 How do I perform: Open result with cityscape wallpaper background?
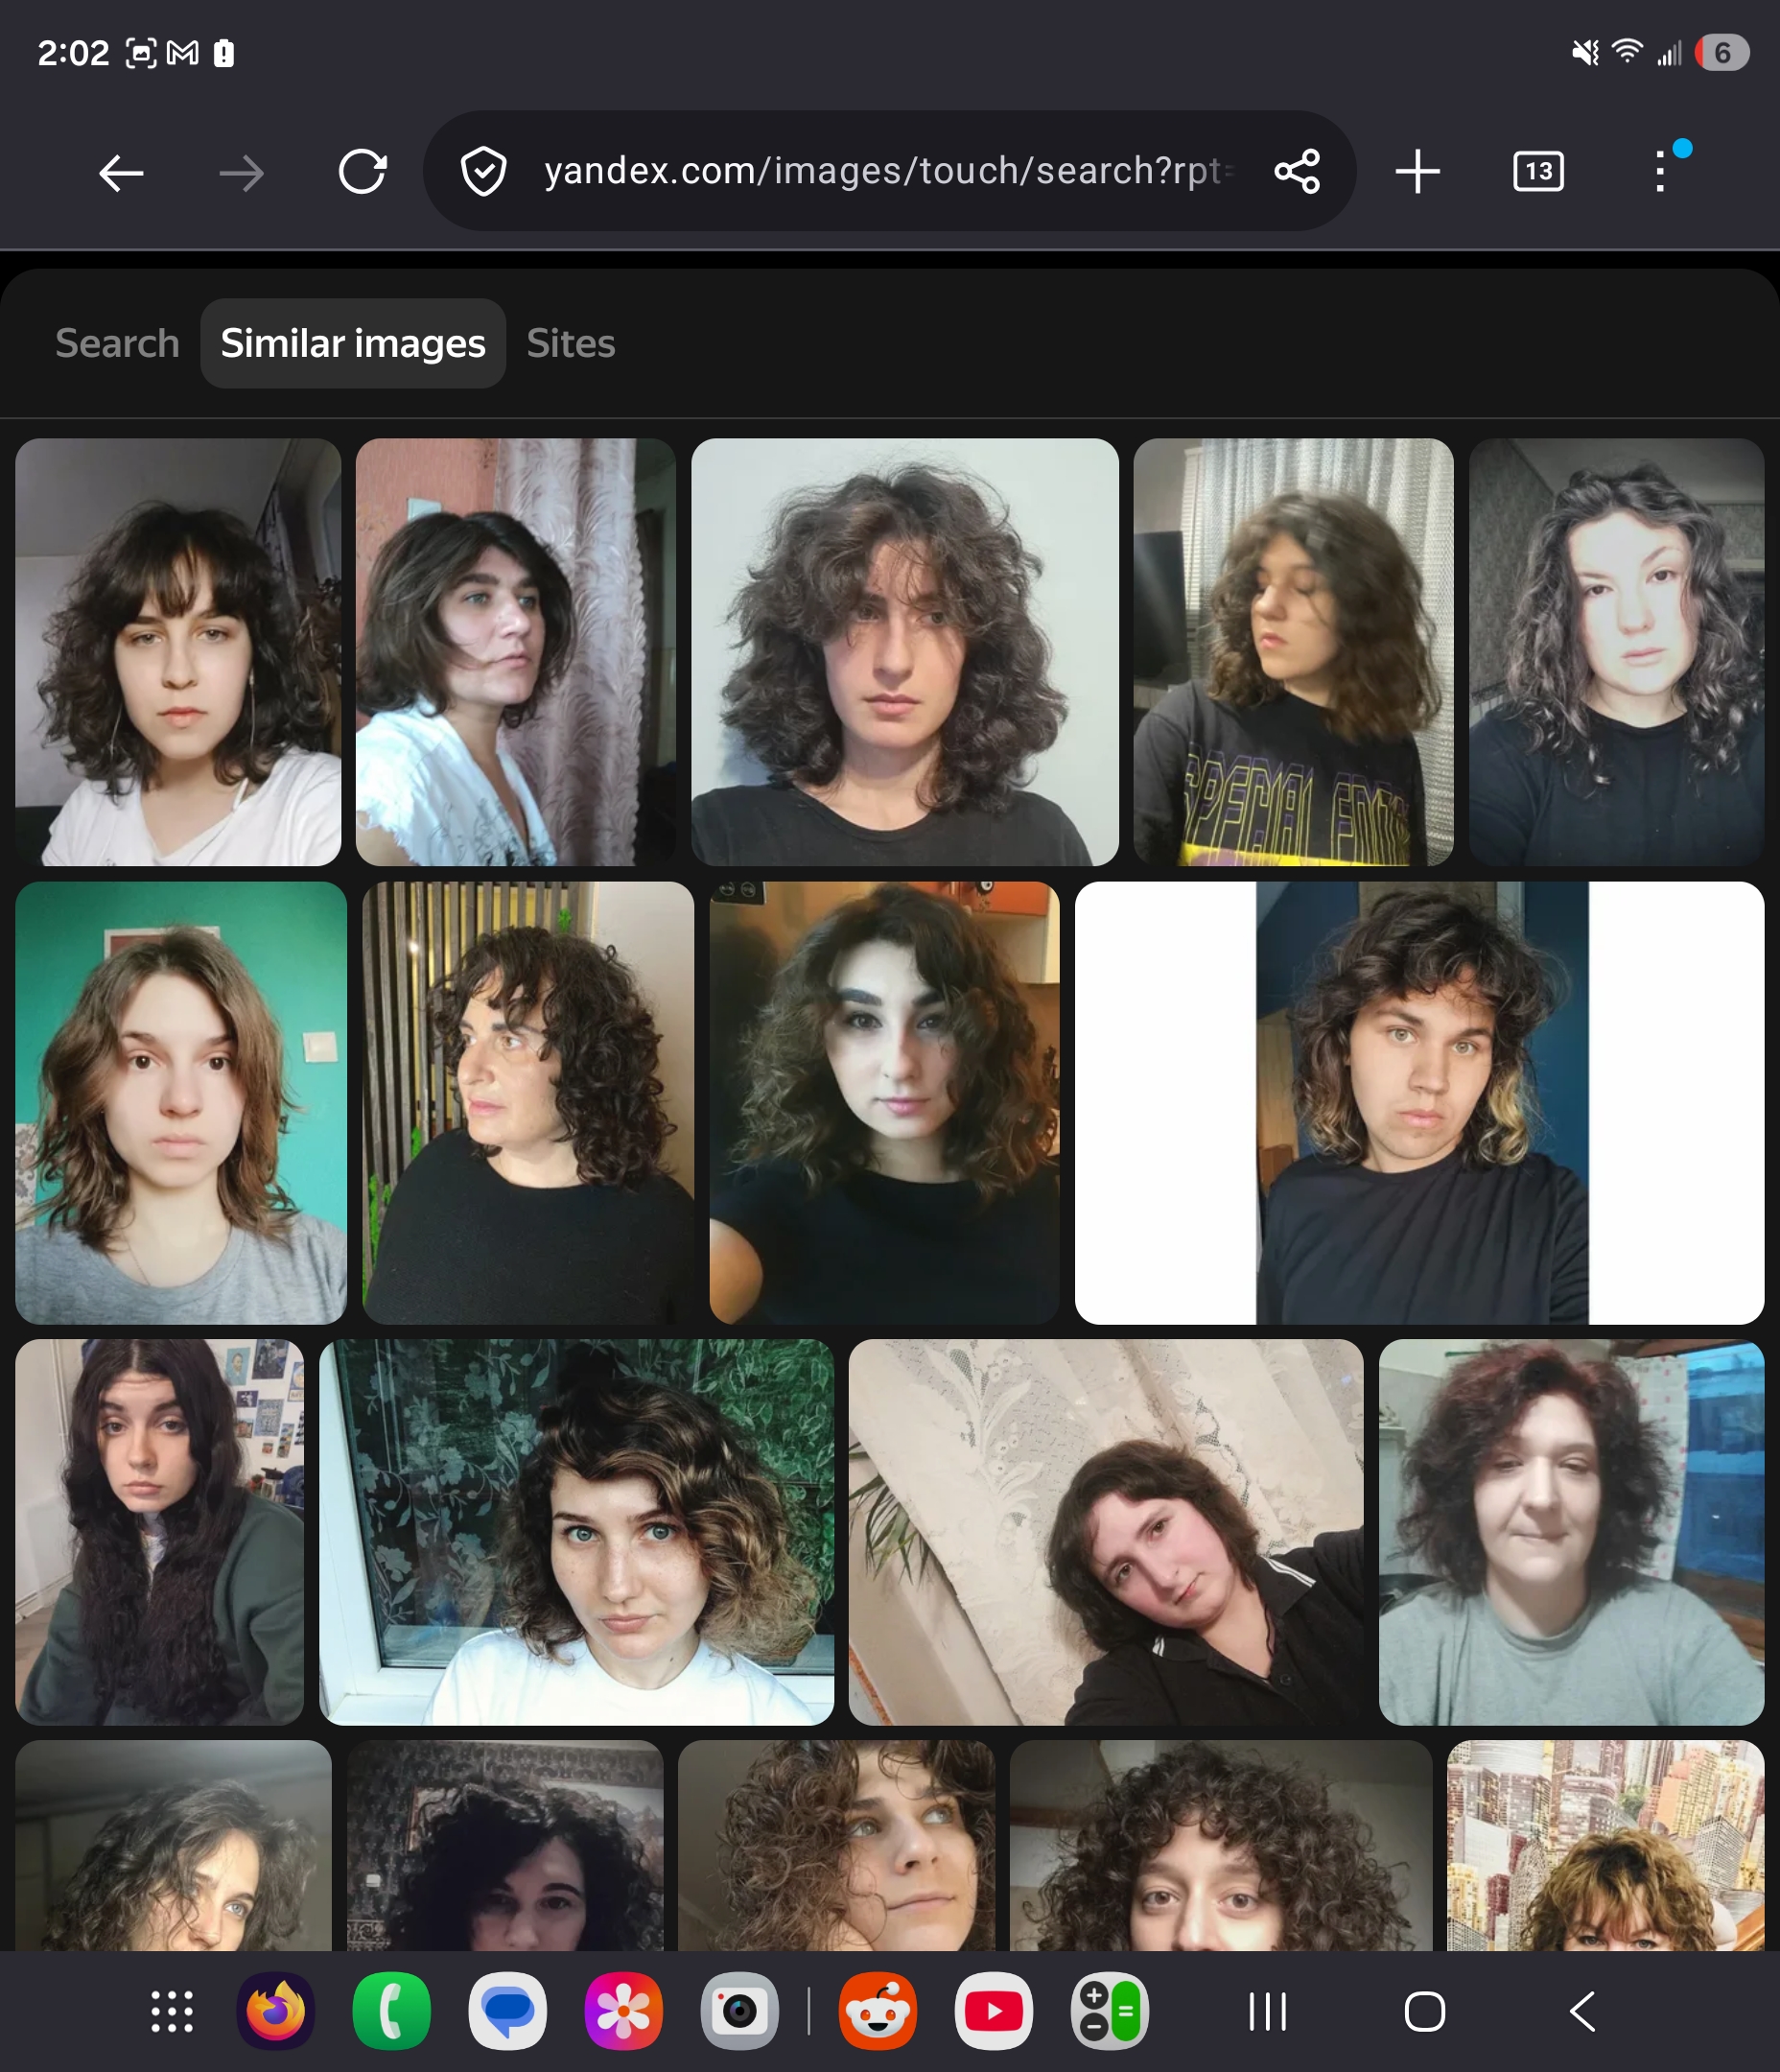(x=1605, y=1846)
